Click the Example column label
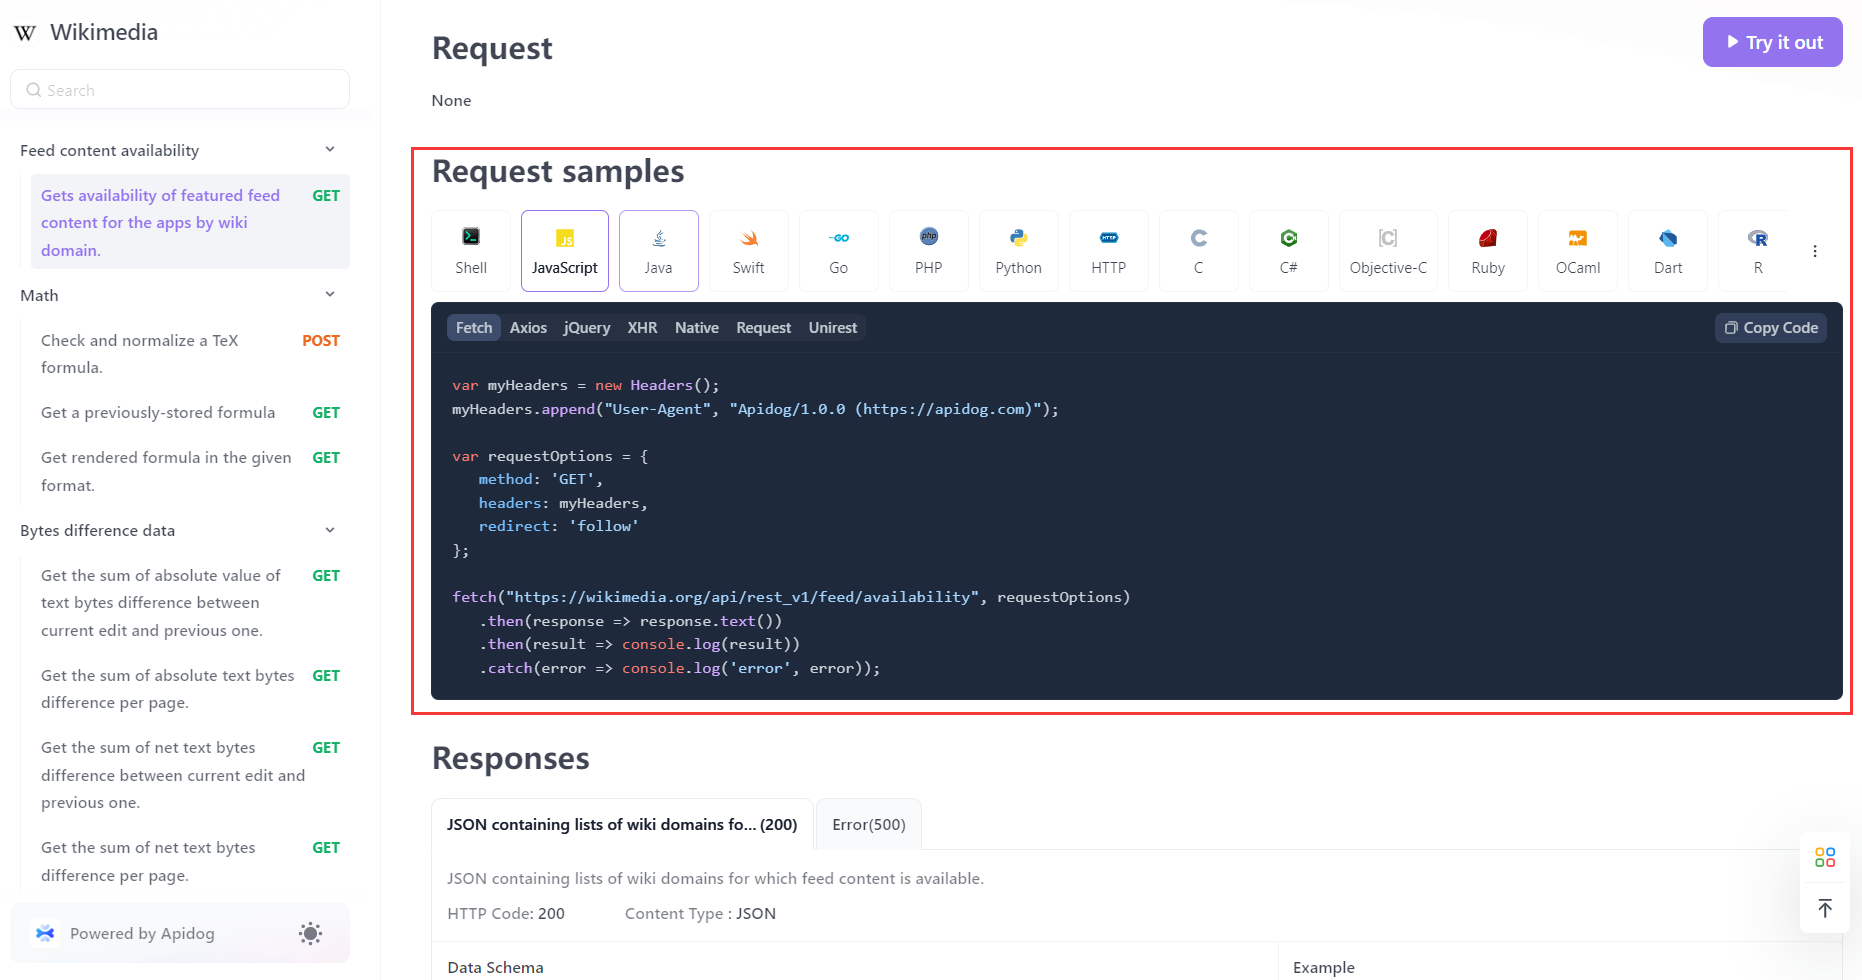Image resolution: width=1862 pixels, height=980 pixels. pos(1324,967)
